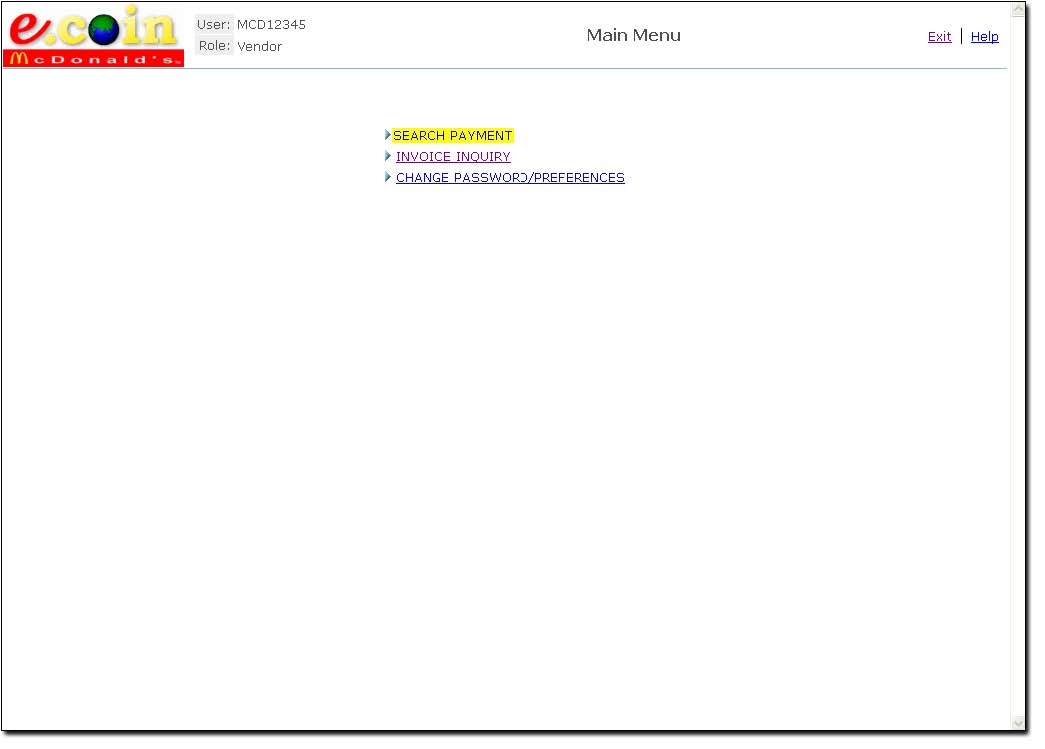This screenshot has height=749, width=1045.
Task: Click the arrow bullet beside Search Payment
Action: click(387, 135)
